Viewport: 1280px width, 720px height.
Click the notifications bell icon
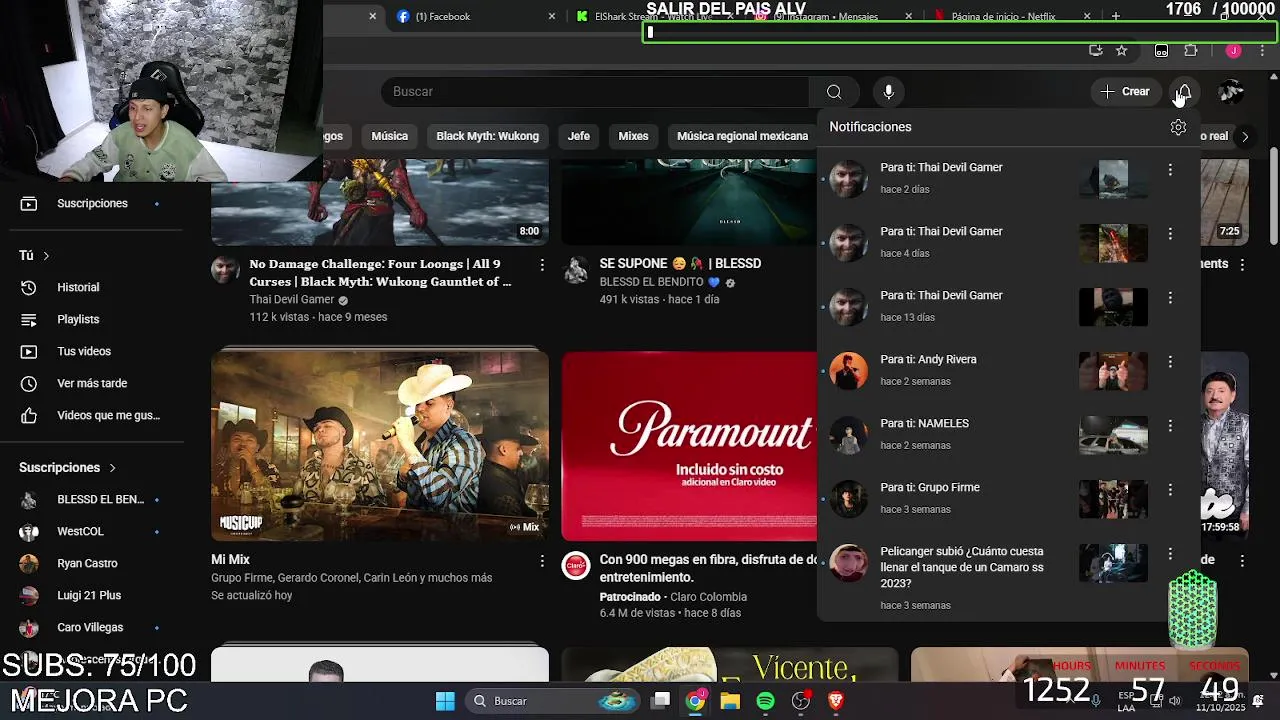tap(1183, 92)
